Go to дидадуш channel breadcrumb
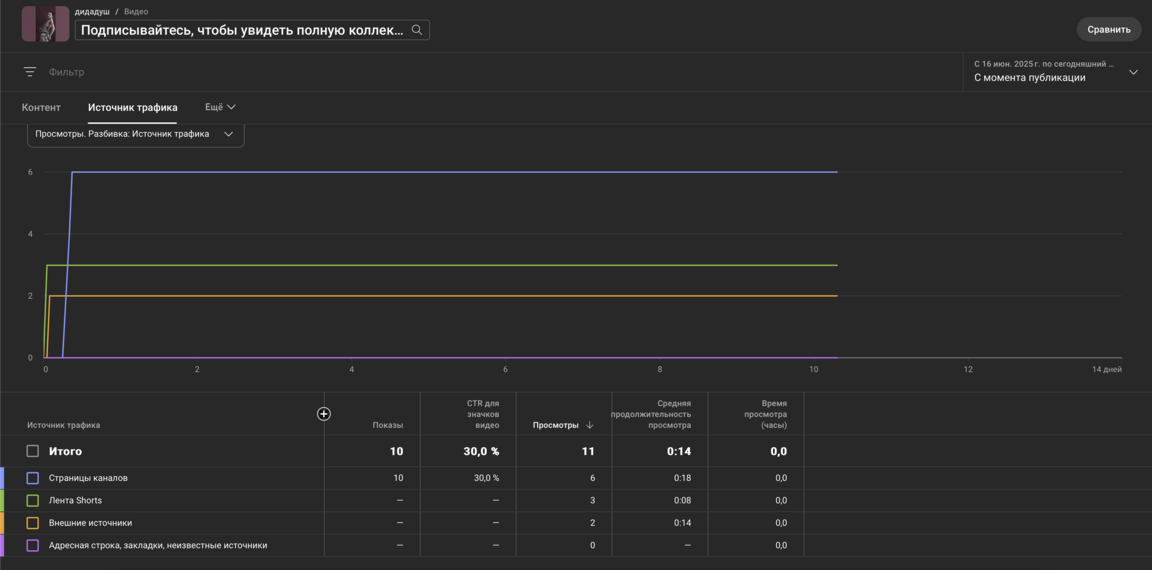The width and height of the screenshot is (1152, 570). tap(92, 12)
